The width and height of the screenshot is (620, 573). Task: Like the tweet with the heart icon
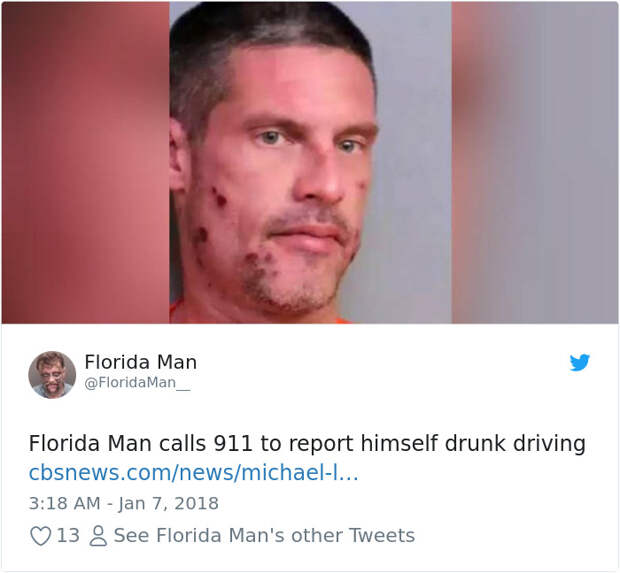click(x=40, y=536)
